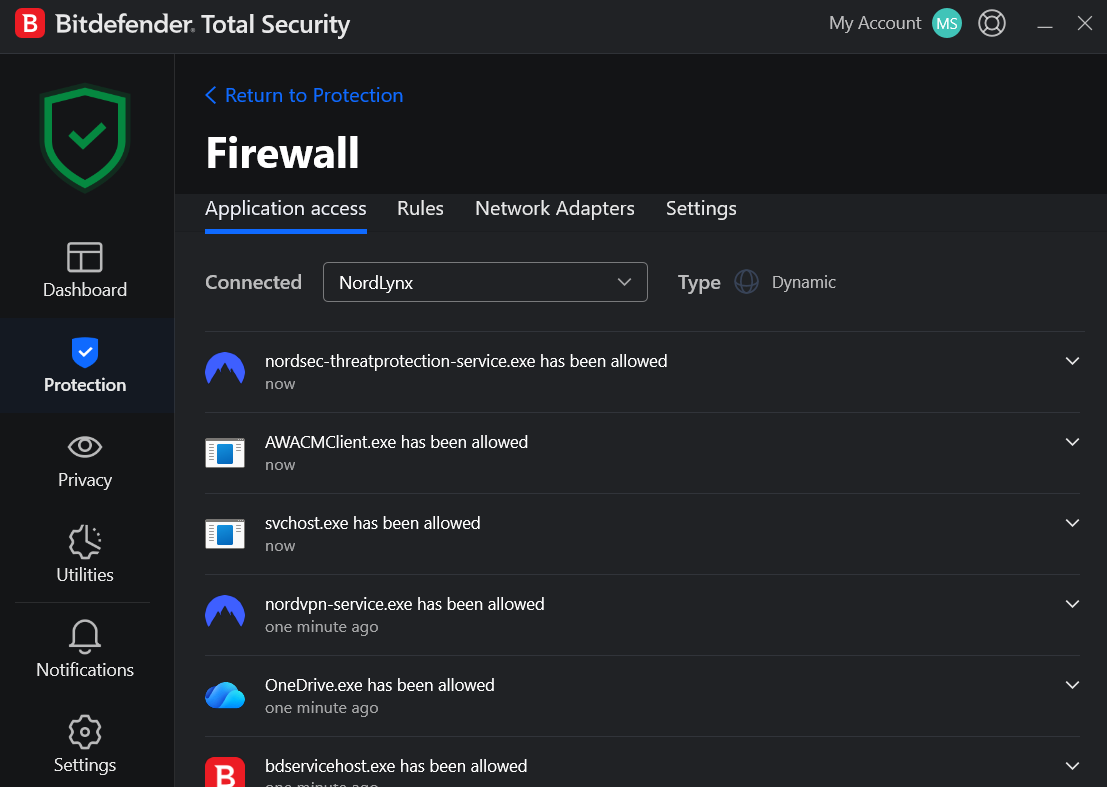Click the MS account avatar
1107x787 pixels.
pyautogui.click(x=947, y=23)
